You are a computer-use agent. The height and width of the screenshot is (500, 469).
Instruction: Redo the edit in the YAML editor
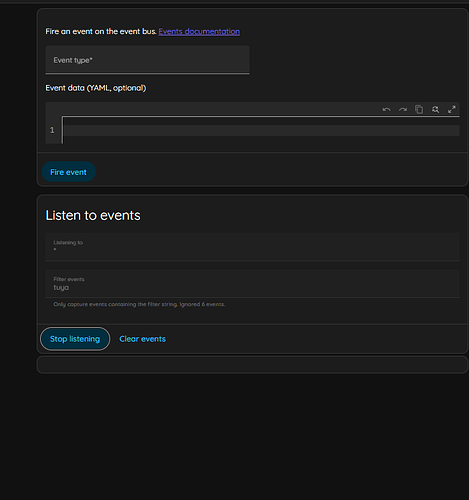[x=403, y=109]
